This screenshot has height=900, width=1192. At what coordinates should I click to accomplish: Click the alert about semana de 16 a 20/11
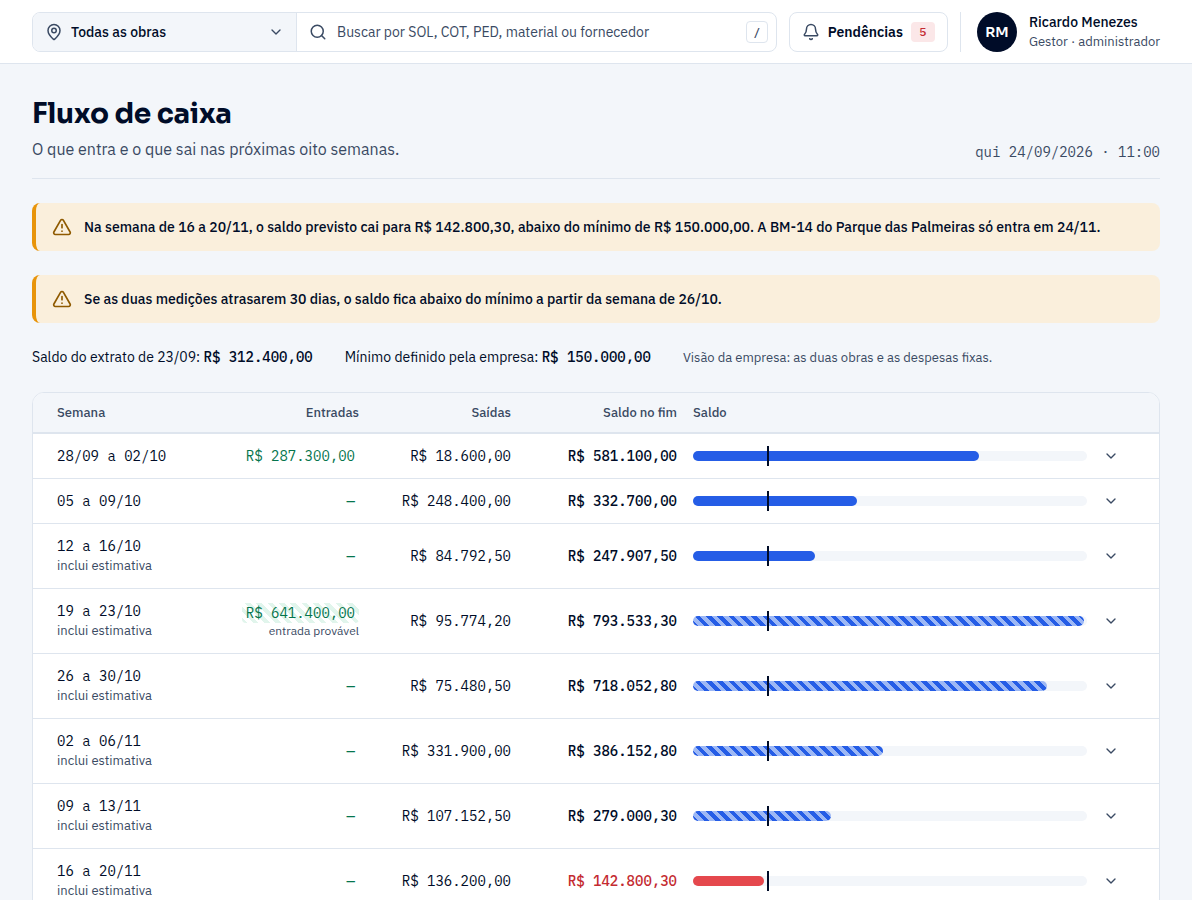tap(596, 227)
